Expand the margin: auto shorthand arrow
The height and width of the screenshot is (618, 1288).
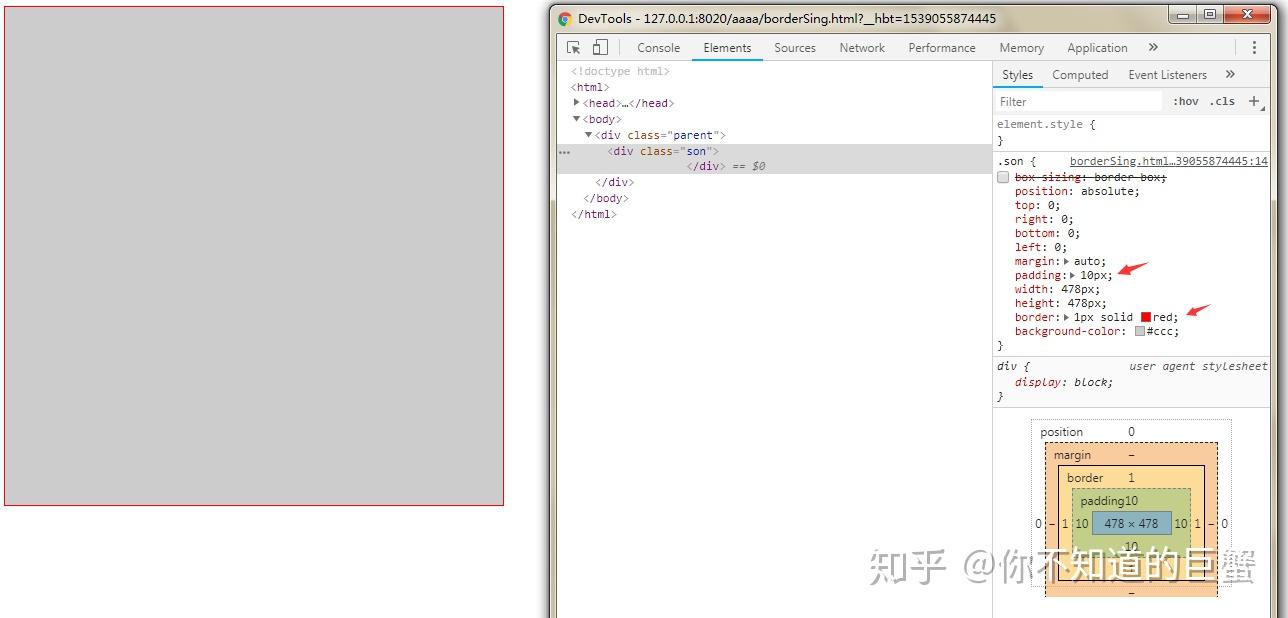[x=1064, y=261]
